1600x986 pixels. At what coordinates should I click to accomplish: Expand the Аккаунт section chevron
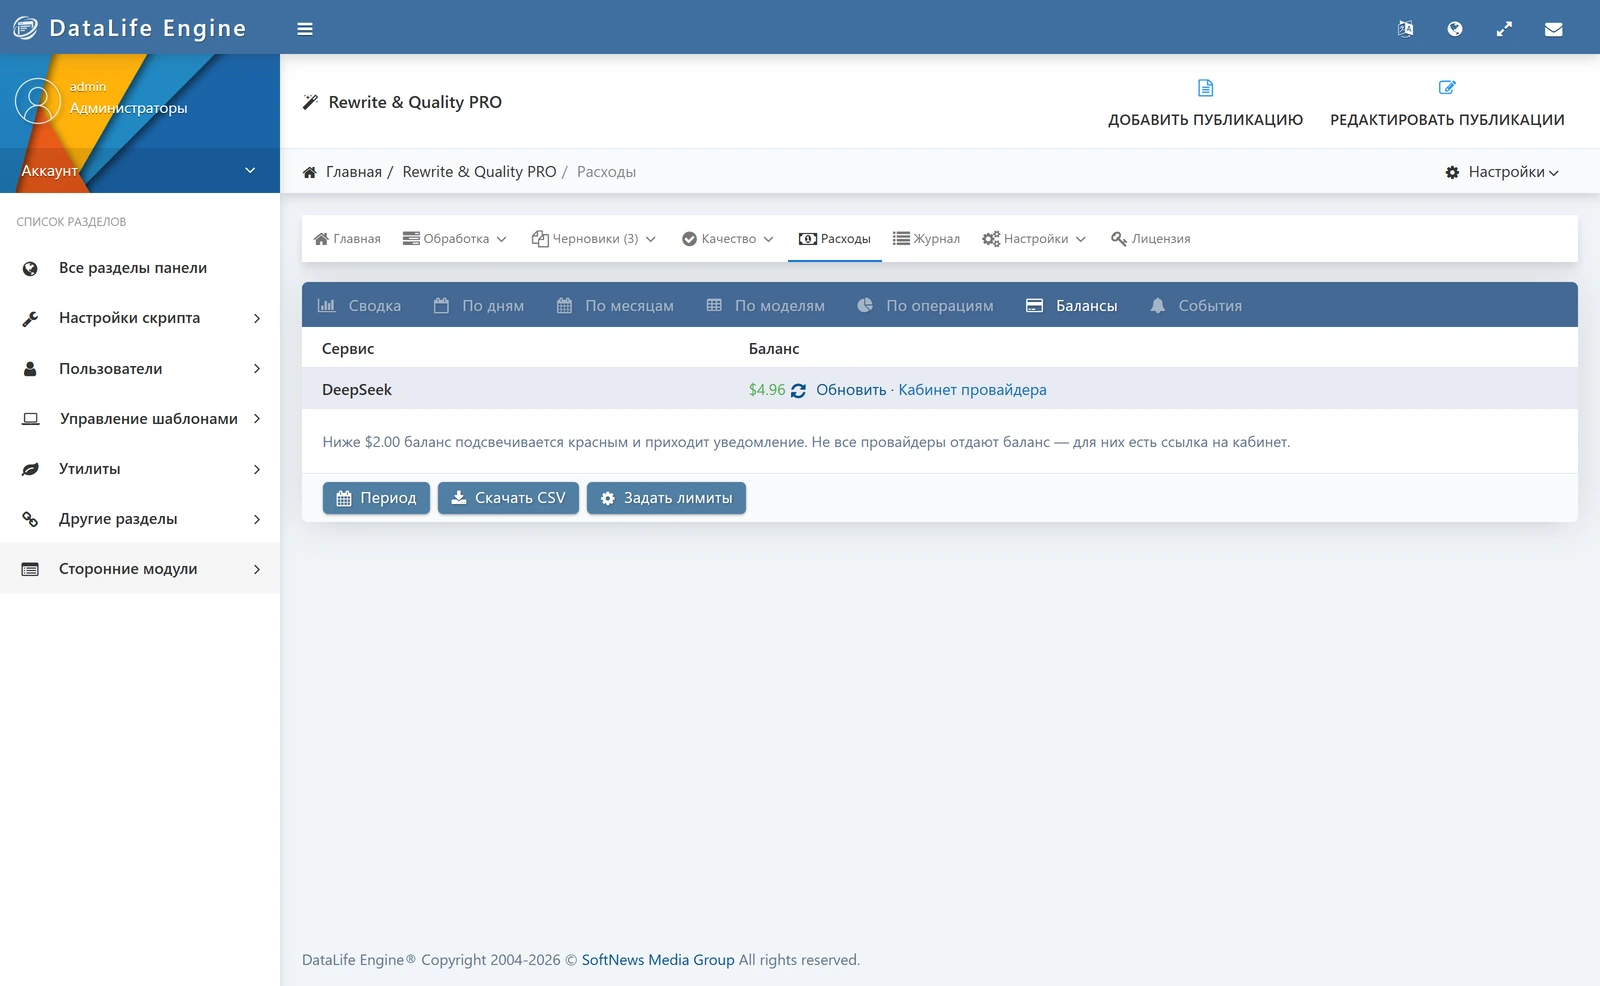tap(250, 170)
